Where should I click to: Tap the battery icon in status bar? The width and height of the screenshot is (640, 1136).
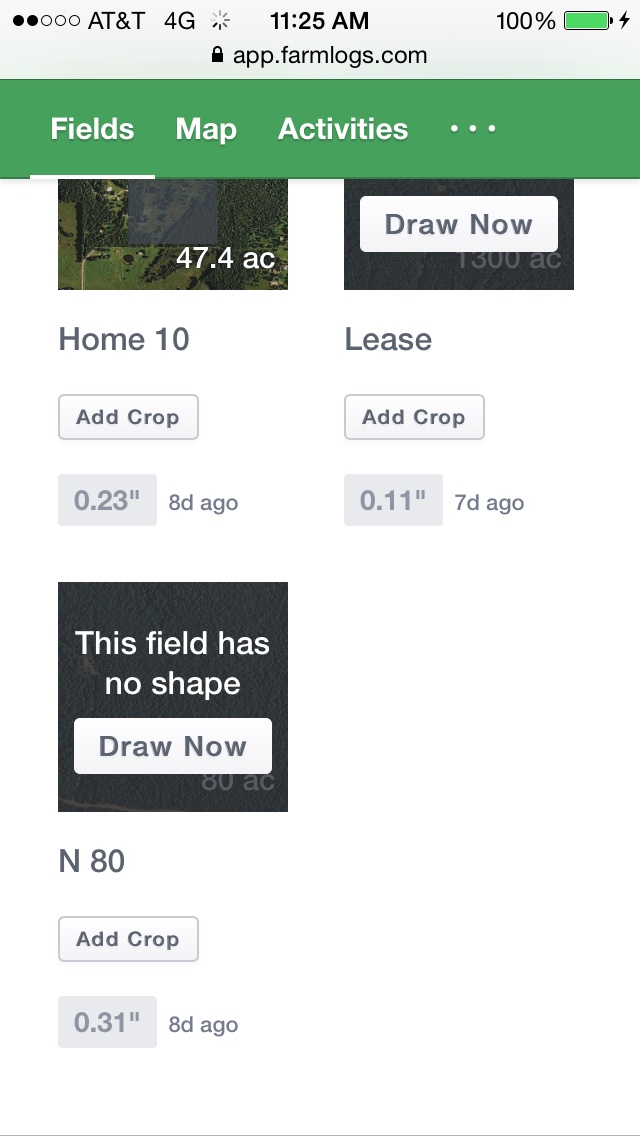click(589, 20)
